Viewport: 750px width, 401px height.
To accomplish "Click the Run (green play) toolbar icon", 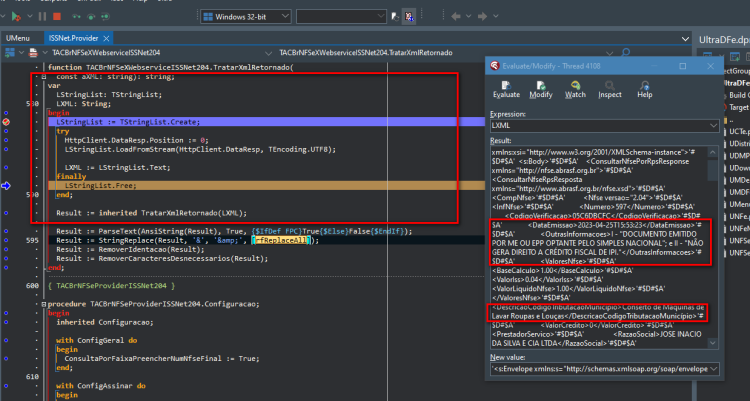I will click(x=16, y=17).
